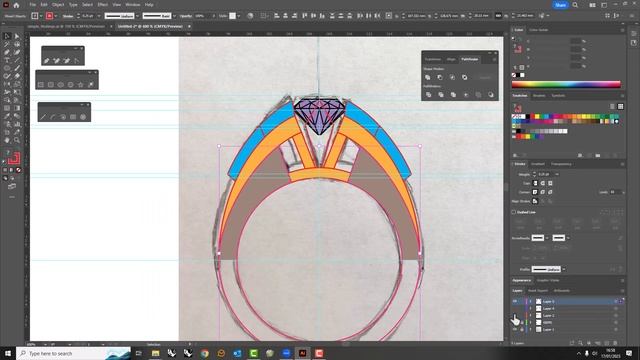Open fill color dropdown in control bar

click(41, 16)
